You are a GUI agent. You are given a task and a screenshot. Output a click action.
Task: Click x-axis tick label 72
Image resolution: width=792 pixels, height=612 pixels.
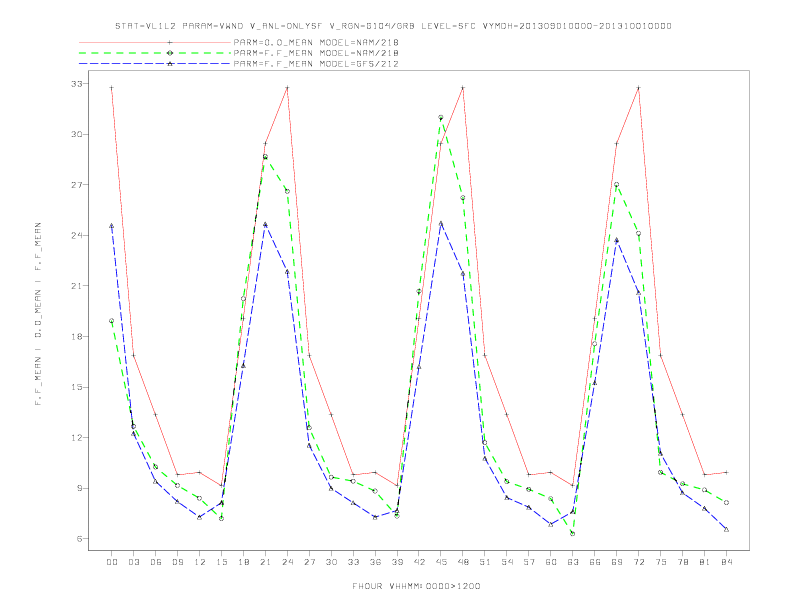pyautogui.click(x=639, y=562)
